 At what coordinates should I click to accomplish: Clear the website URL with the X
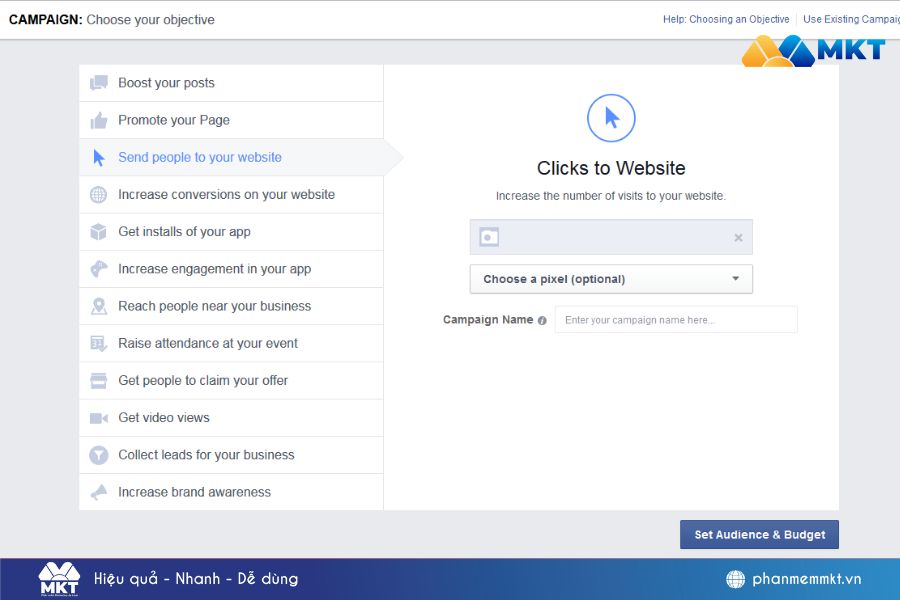(x=738, y=238)
